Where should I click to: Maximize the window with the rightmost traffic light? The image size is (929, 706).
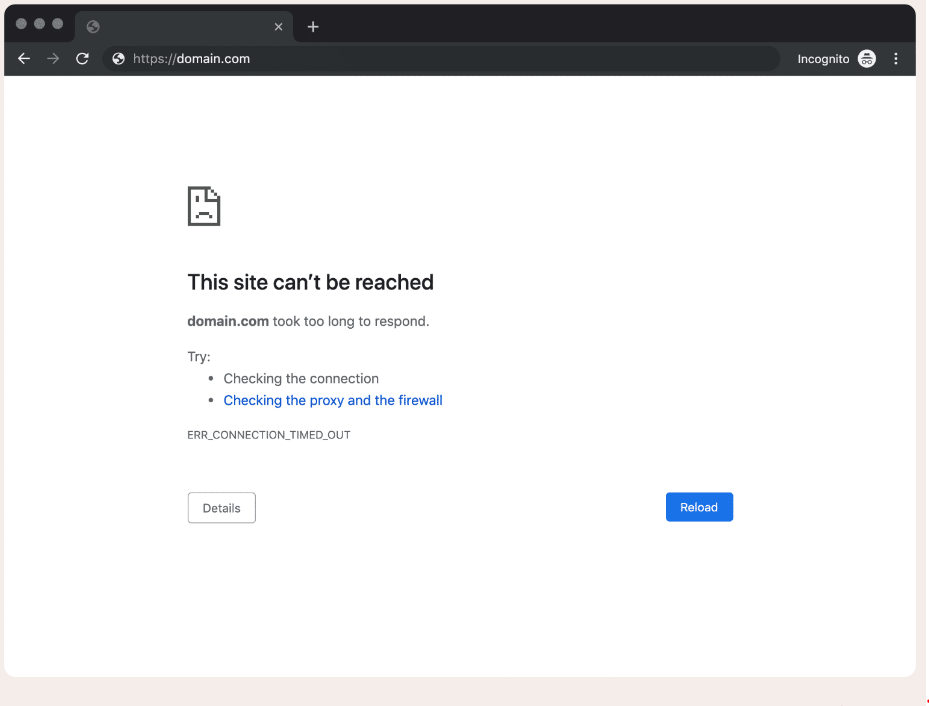58,24
